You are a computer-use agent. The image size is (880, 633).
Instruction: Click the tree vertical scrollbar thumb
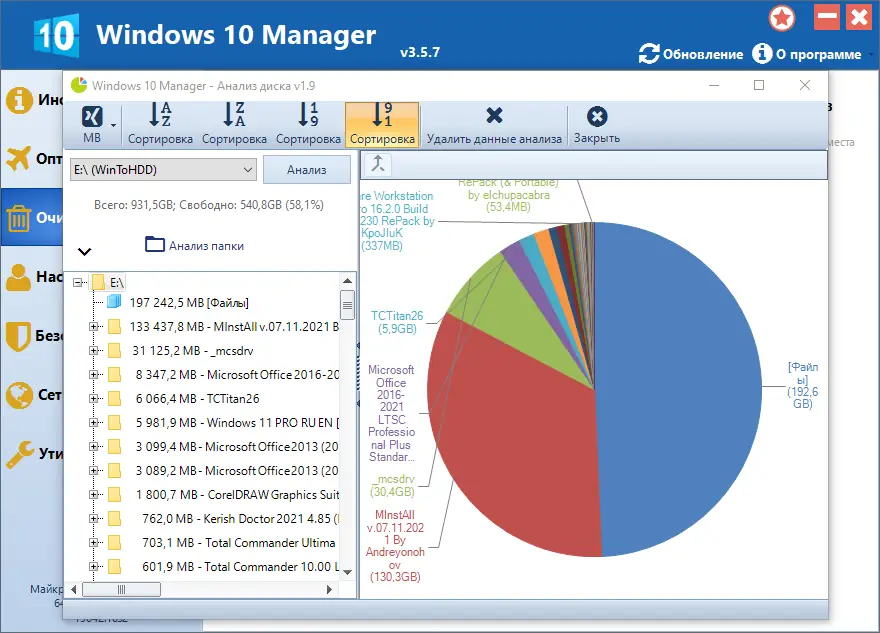pyautogui.click(x=347, y=305)
